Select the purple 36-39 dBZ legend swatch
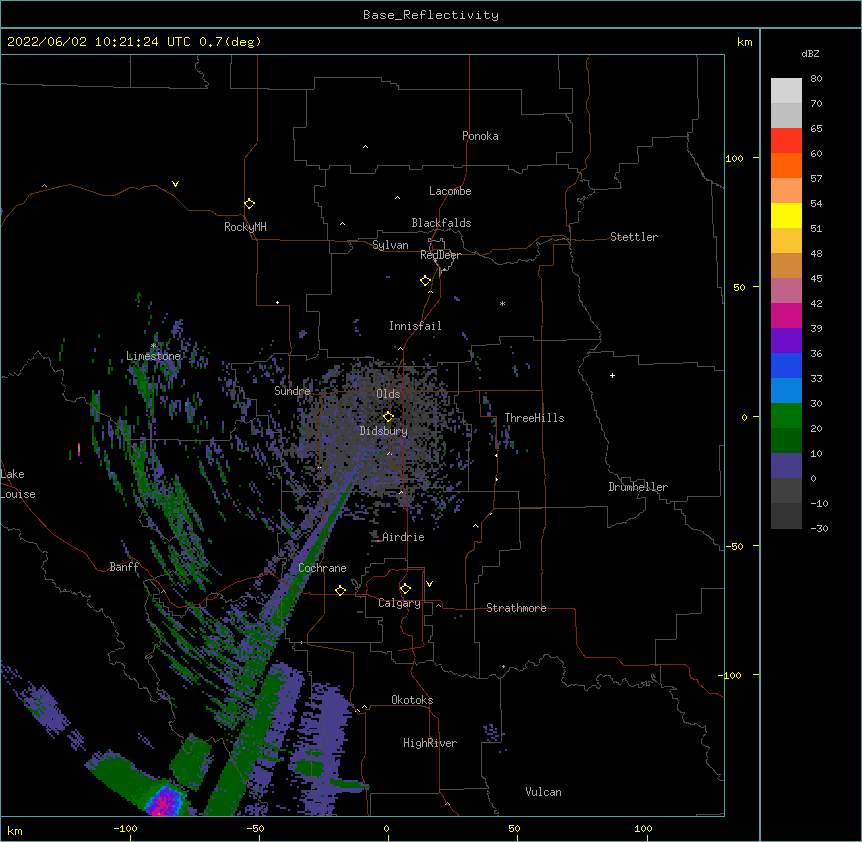 tap(786, 341)
